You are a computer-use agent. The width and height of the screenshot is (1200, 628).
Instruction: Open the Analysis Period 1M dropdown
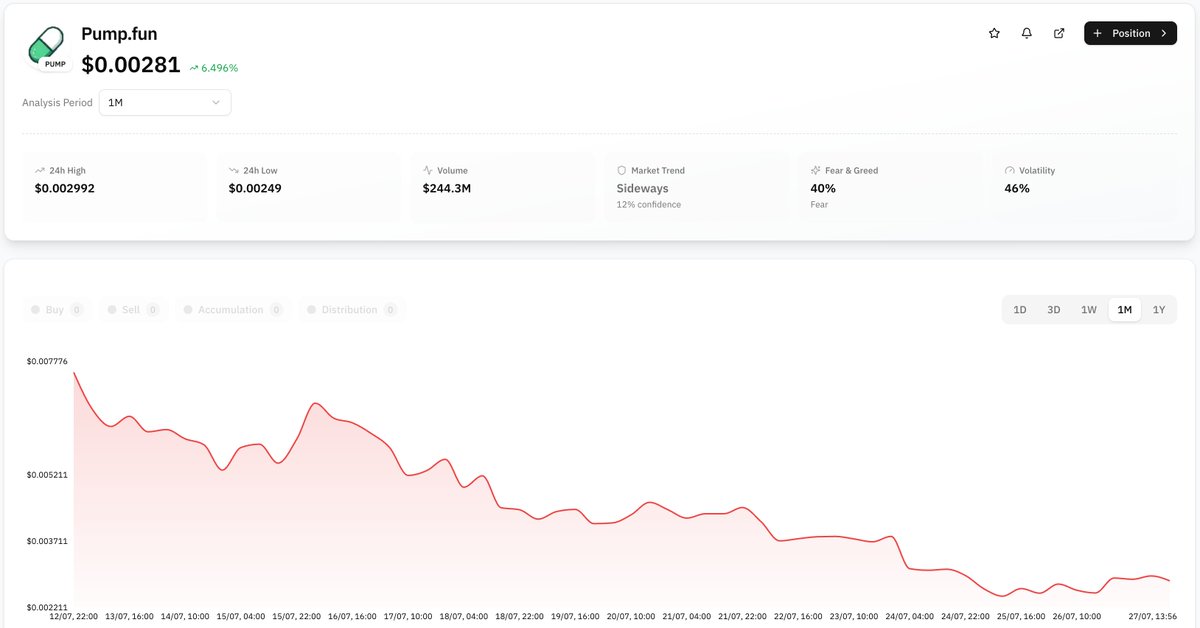tap(165, 102)
